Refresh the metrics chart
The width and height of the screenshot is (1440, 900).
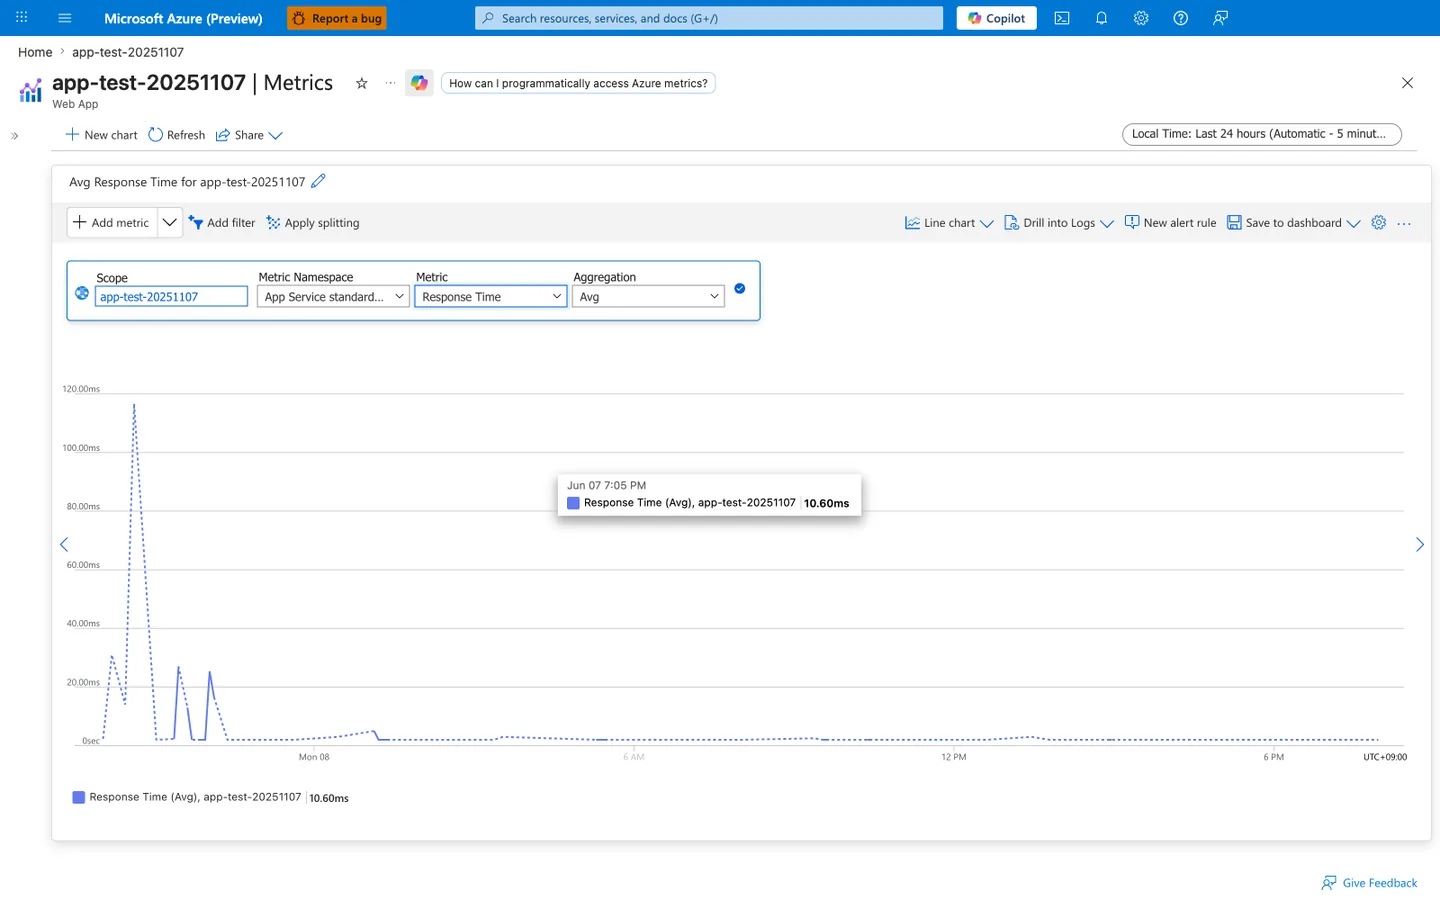point(177,135)
